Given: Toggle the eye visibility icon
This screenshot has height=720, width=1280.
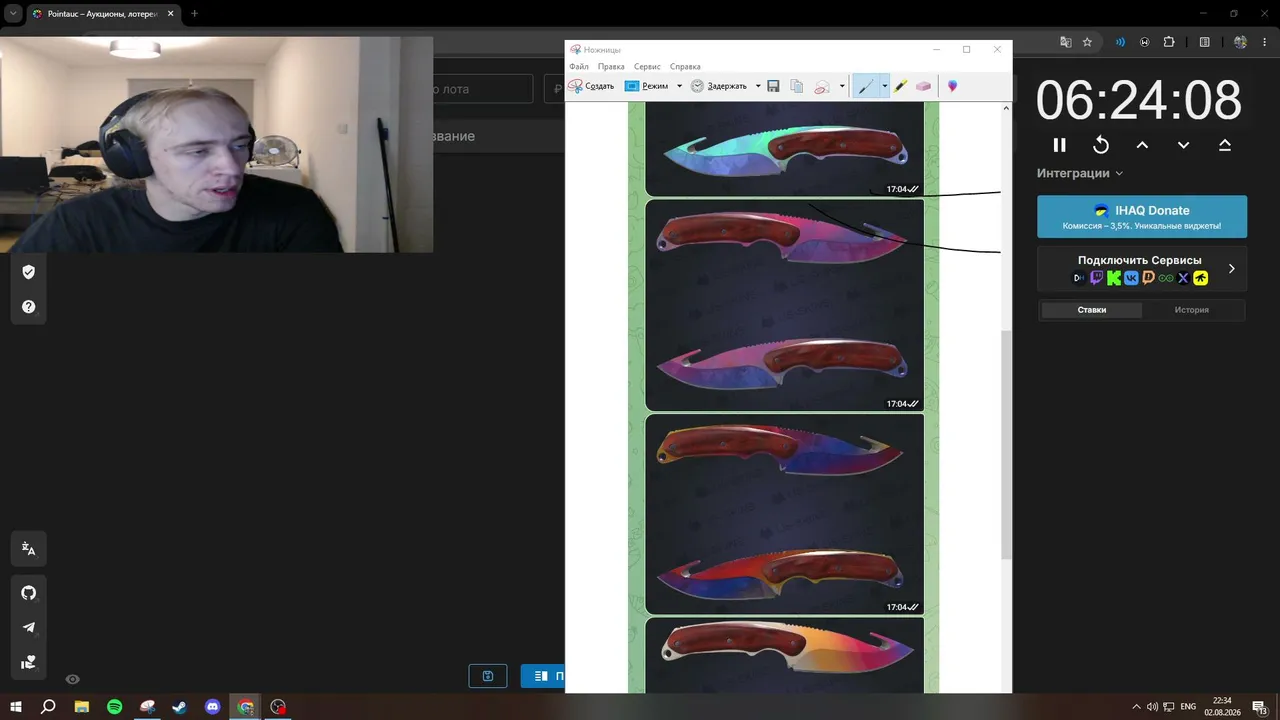Looking at the screenshot, I should click(72, 679).
